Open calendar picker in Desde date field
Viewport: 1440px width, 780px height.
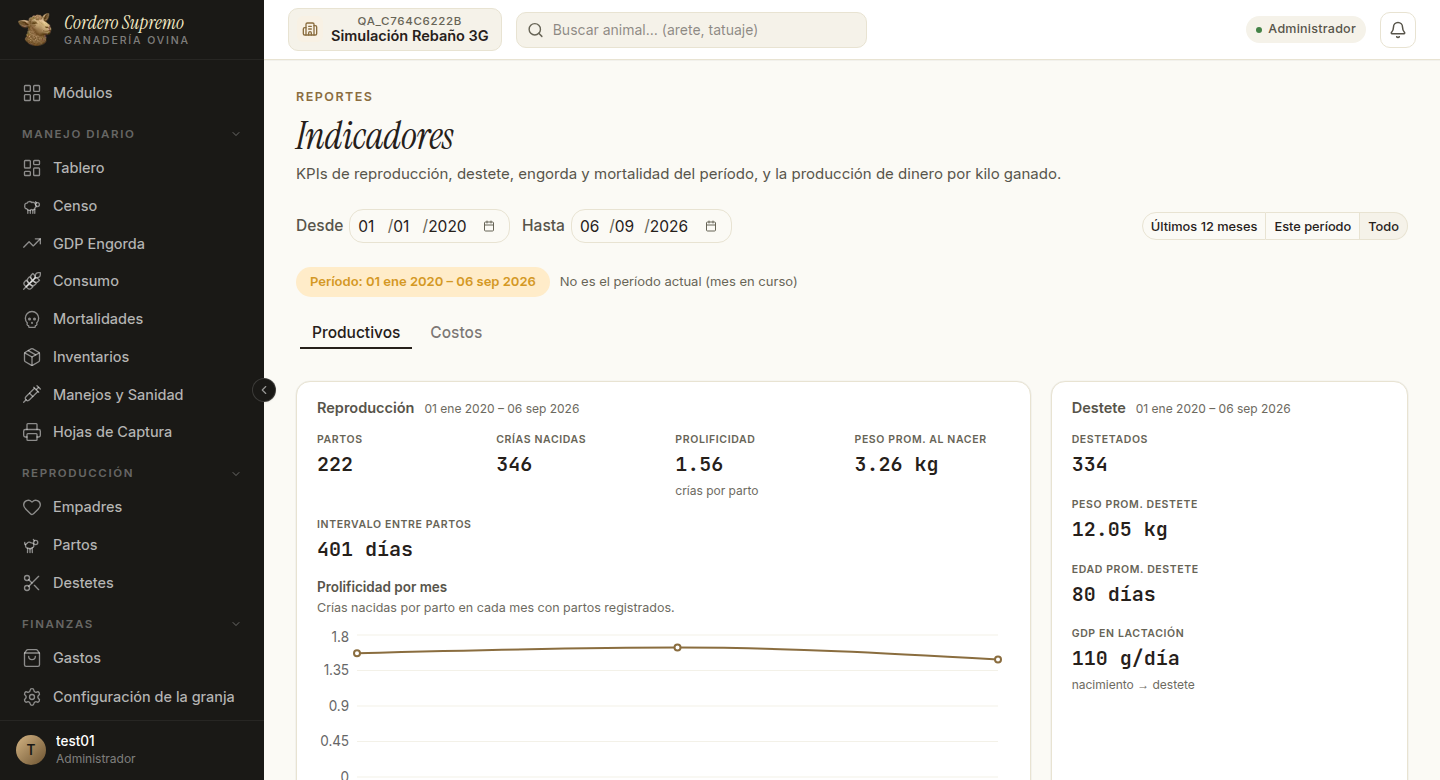[489, 226]
